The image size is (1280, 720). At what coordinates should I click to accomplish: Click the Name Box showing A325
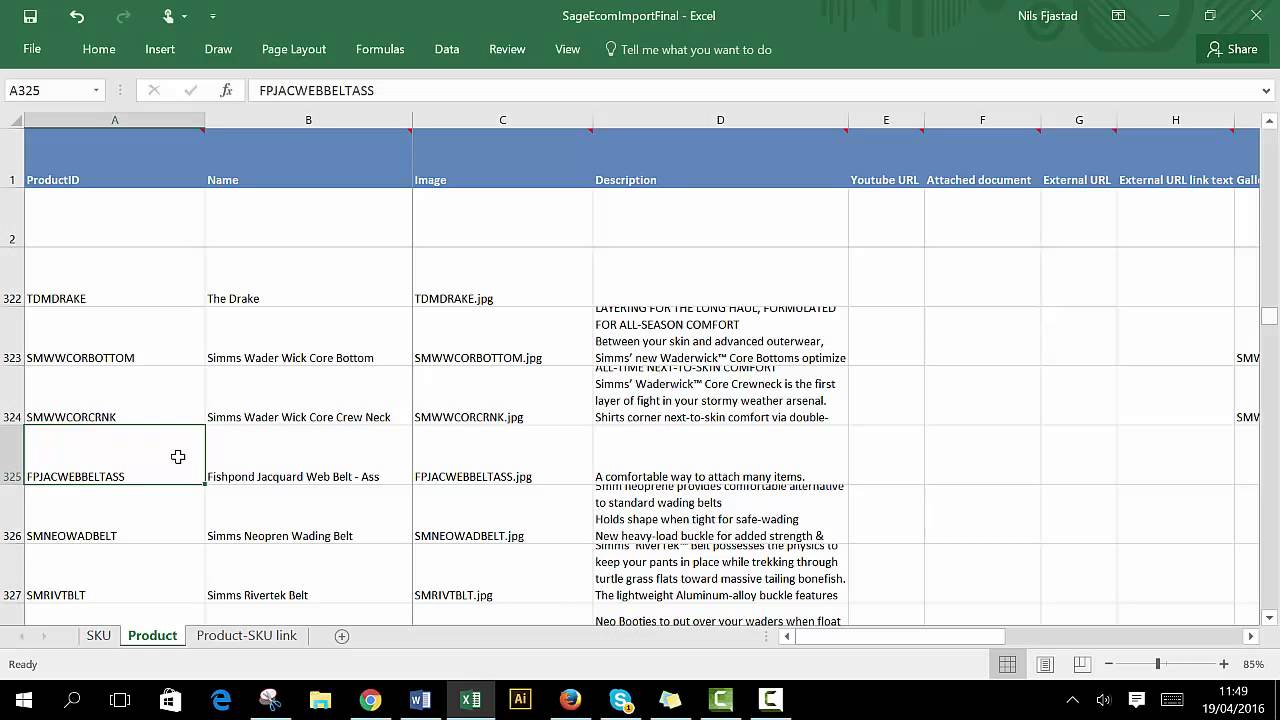48,90
